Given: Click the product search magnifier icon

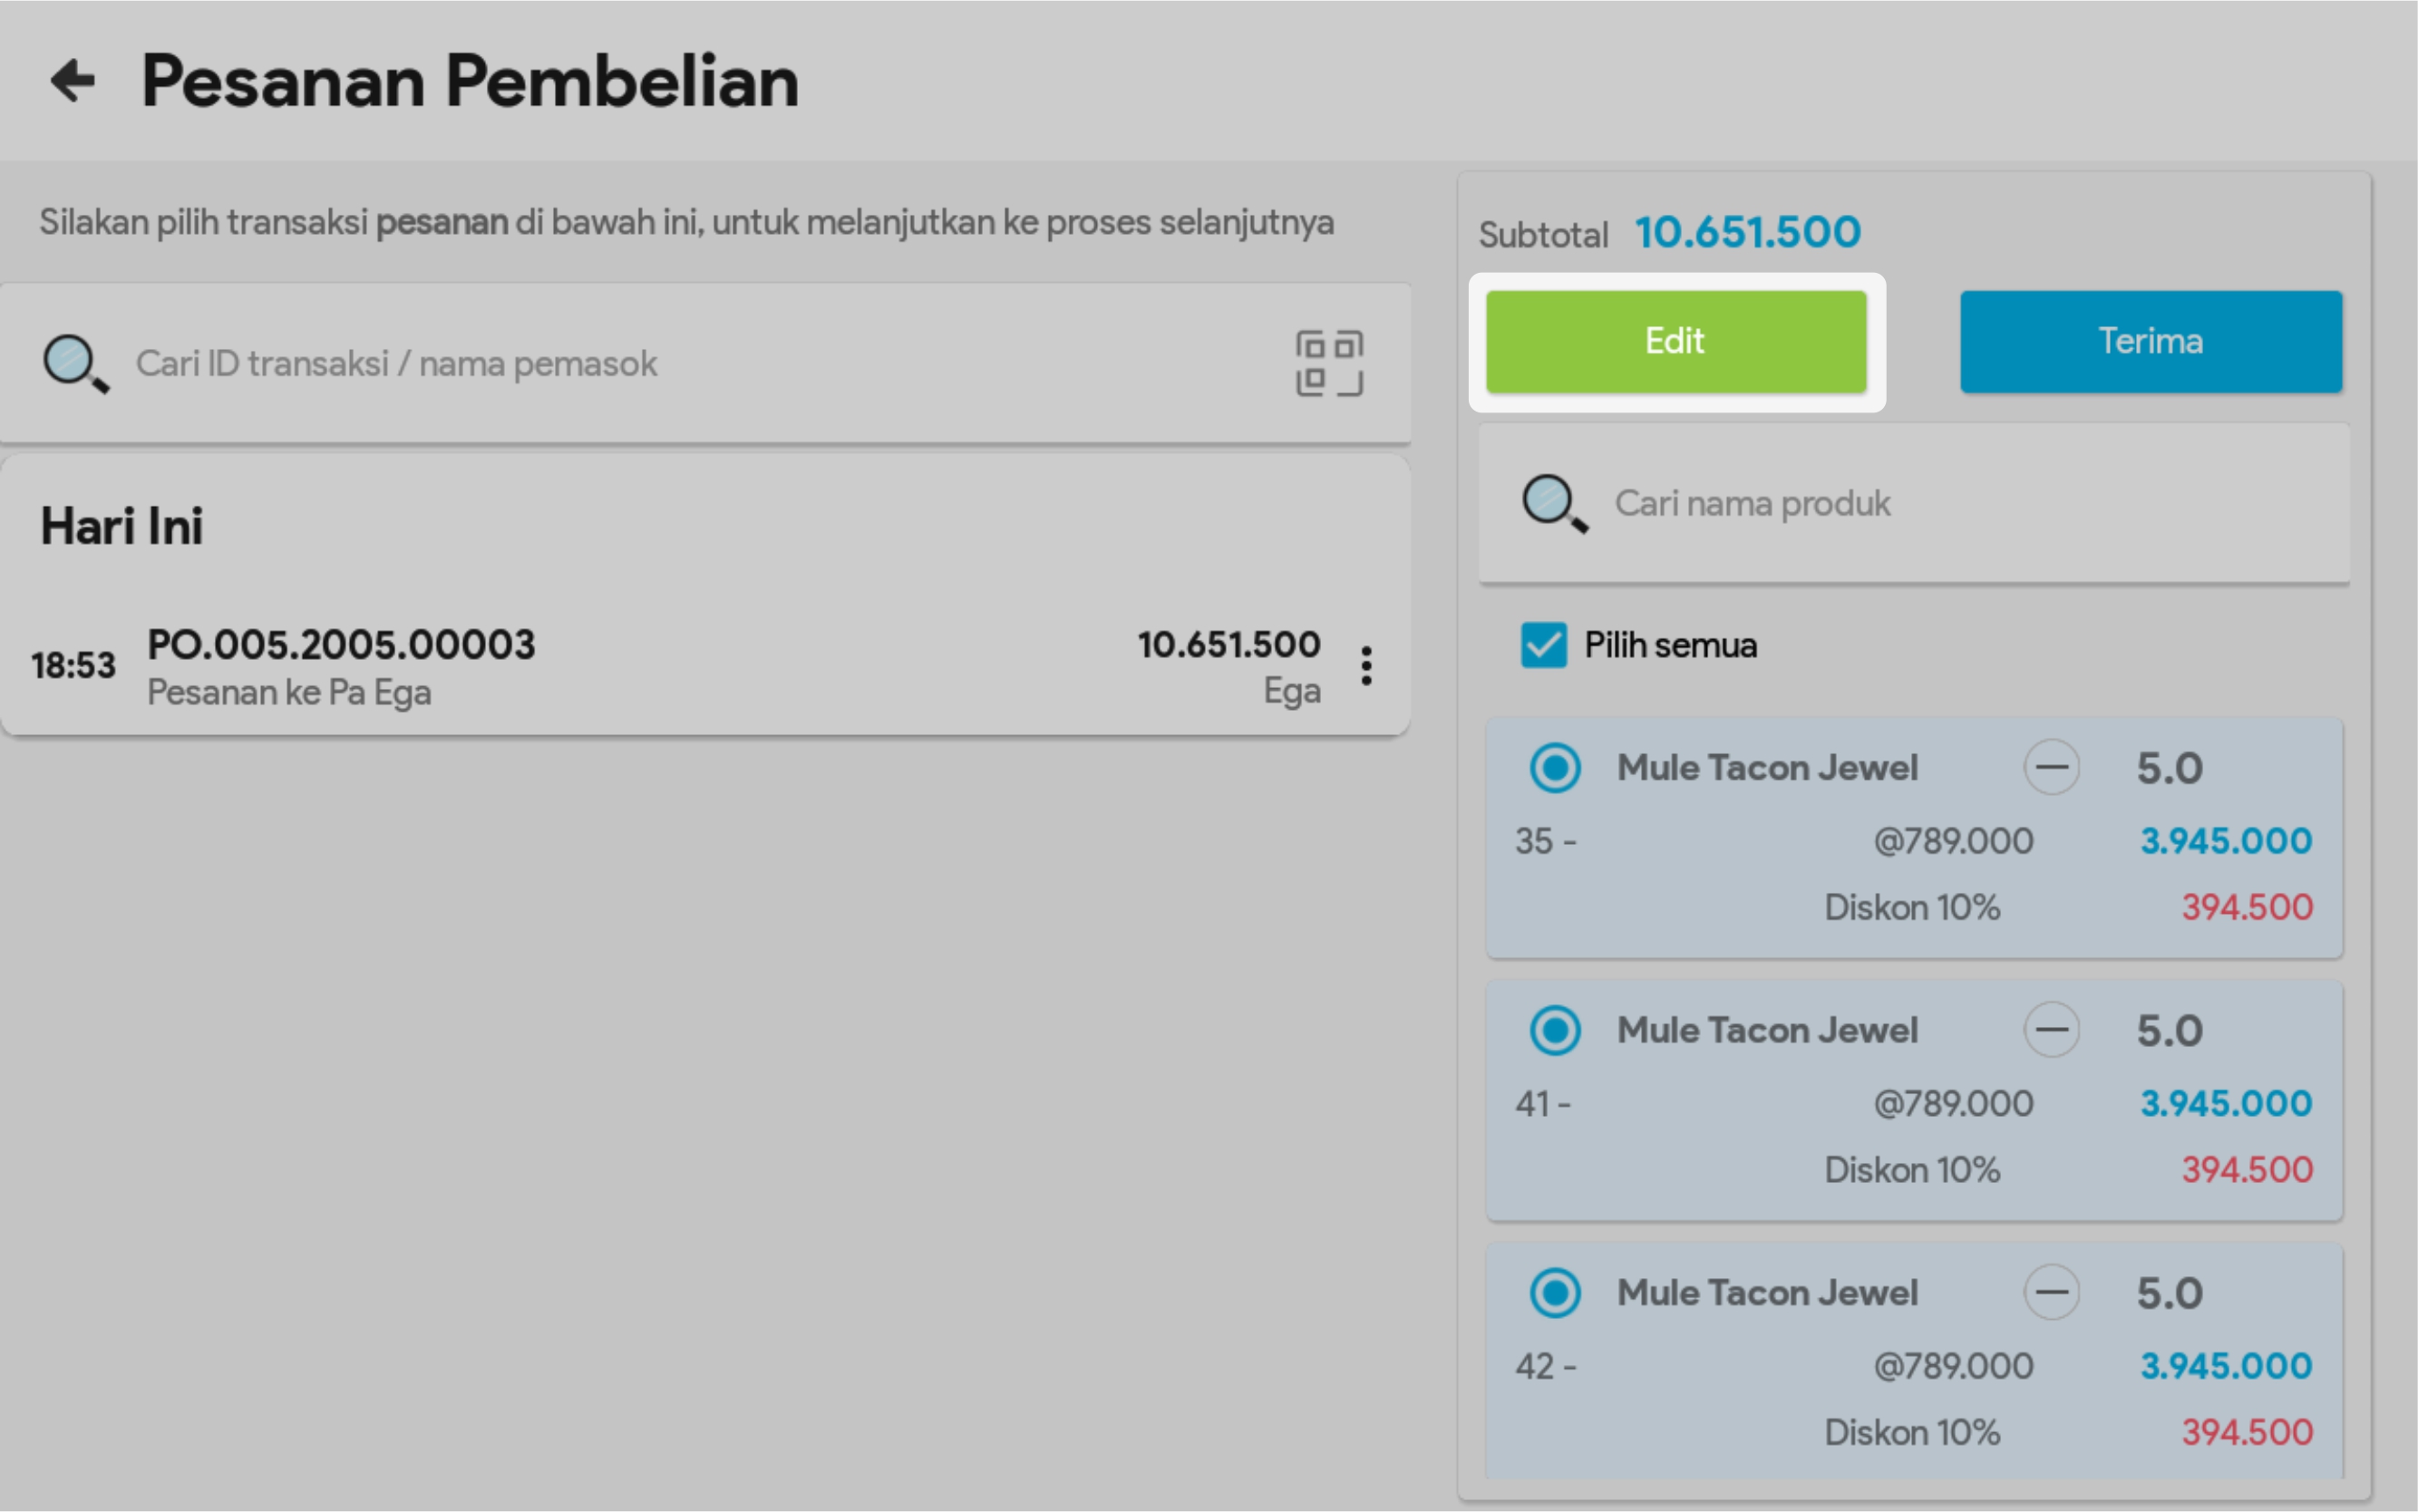Looking at the screenshot, I should coord(1554,503).
